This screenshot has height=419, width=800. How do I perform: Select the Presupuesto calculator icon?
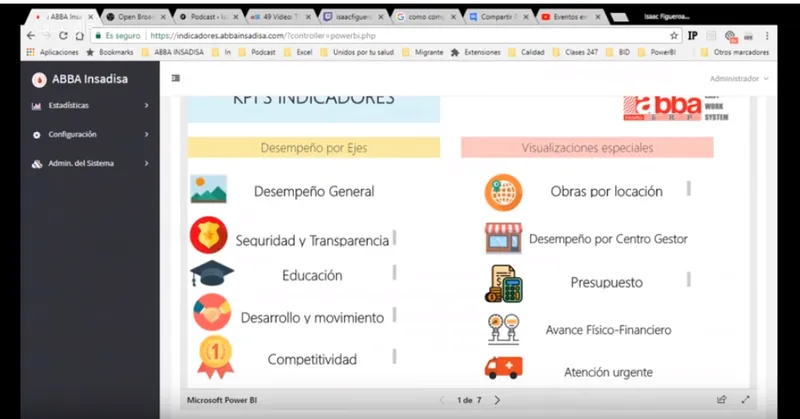(504, 284)
